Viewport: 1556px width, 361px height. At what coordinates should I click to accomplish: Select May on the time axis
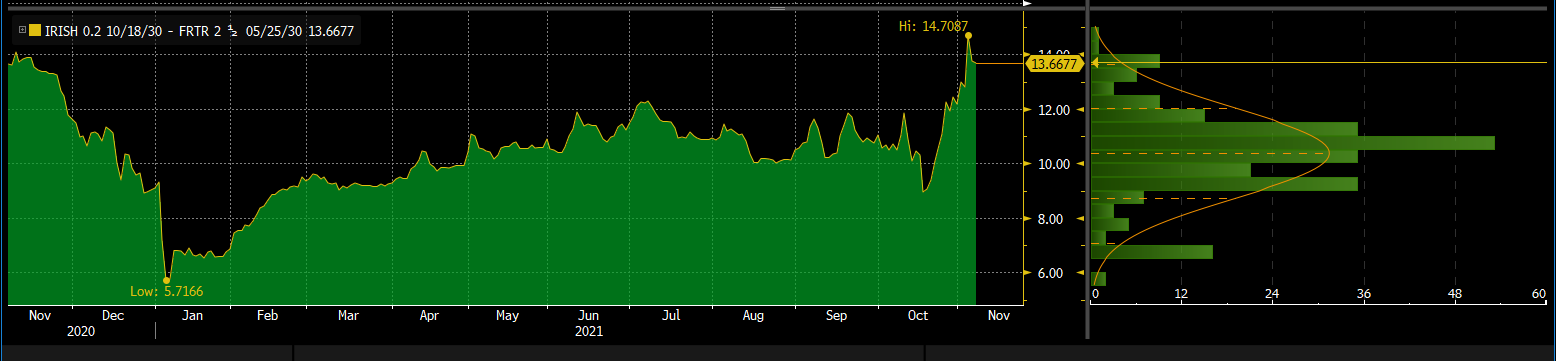pyautogui.click(x=508, y=315)
